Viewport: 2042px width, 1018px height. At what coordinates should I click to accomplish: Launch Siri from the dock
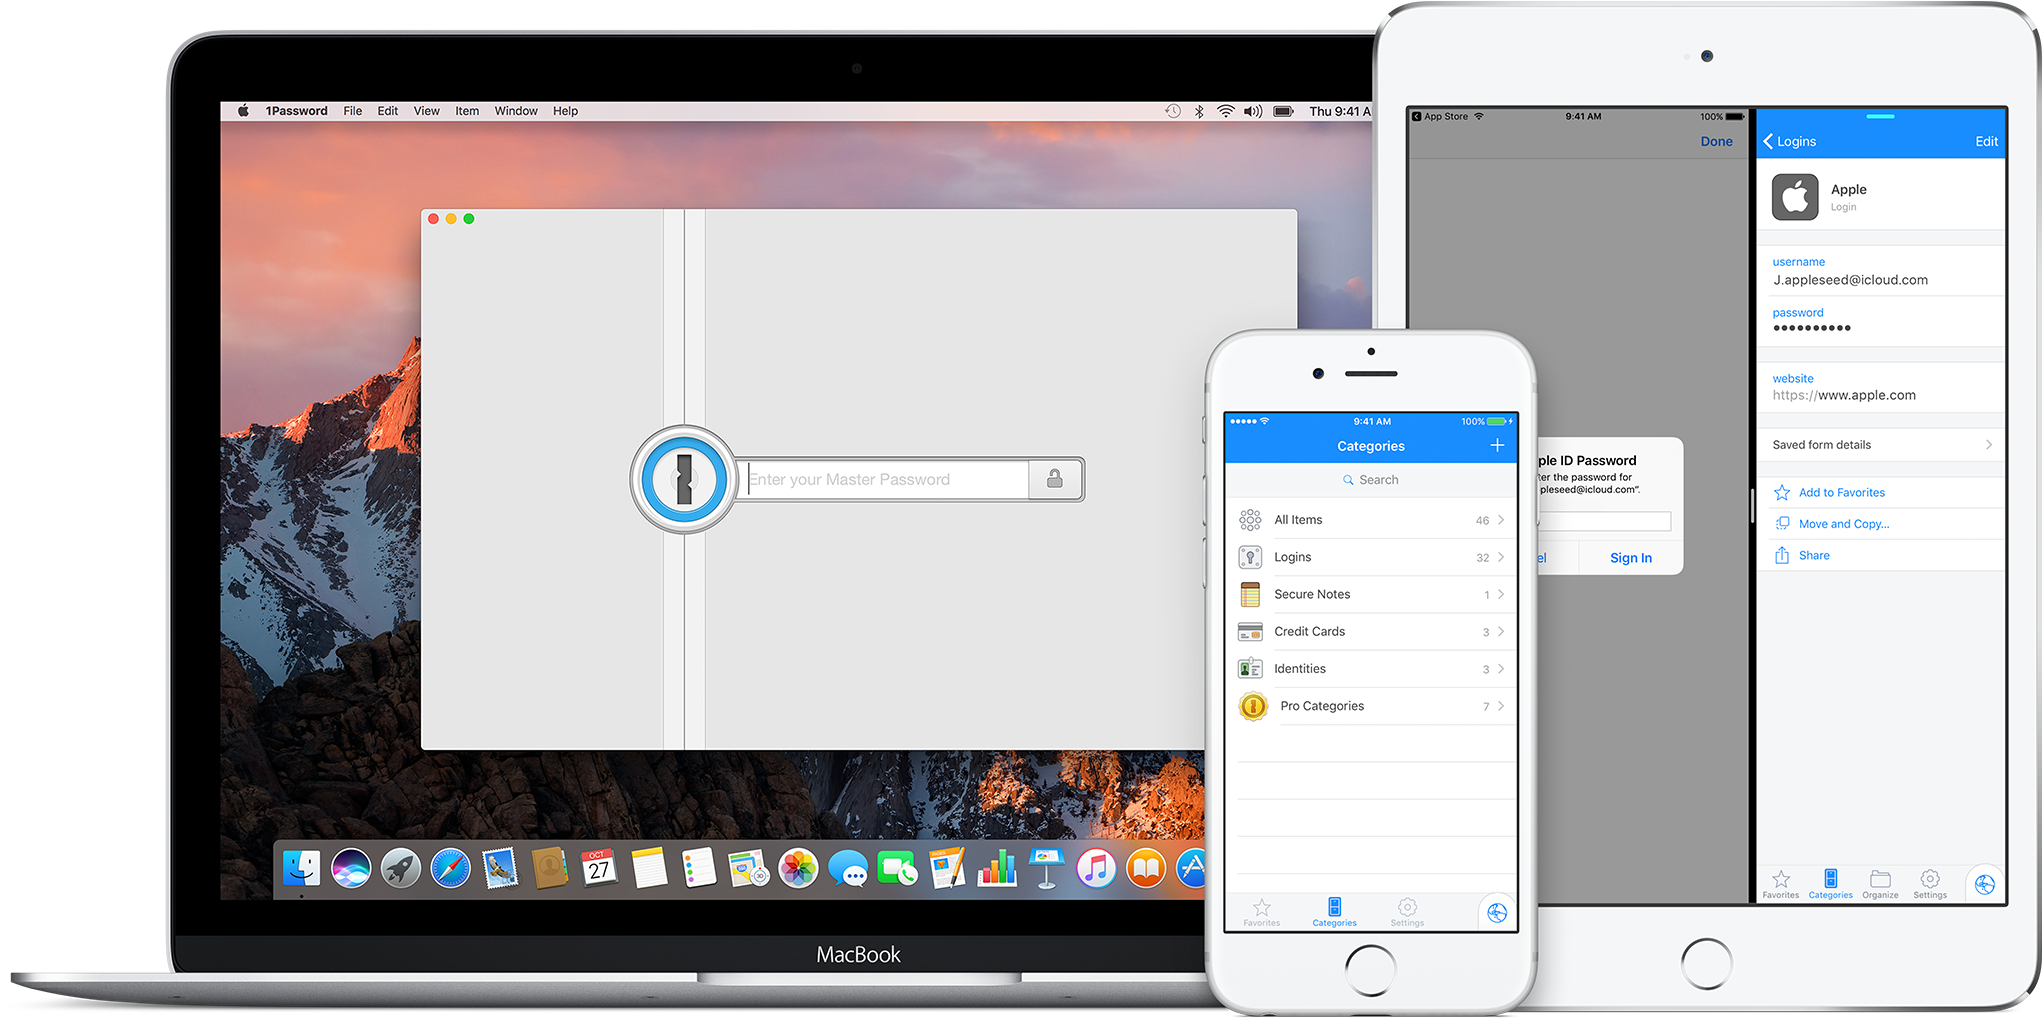point(351,868)
